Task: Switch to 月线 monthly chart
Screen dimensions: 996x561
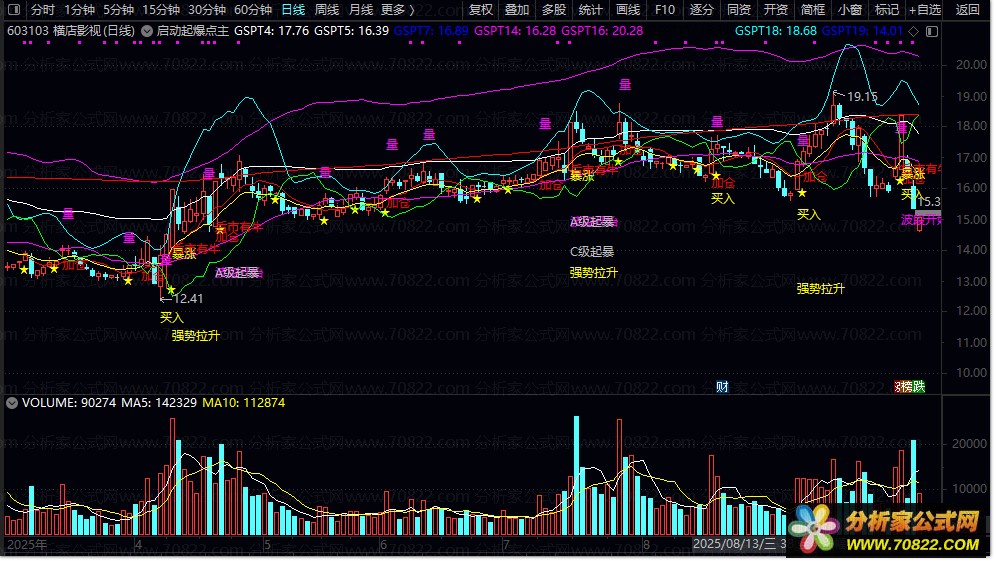Action: pyautogui.click(x=361, y=10)
